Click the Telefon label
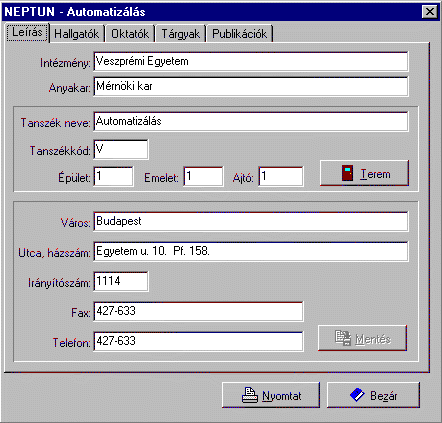The width and height of the screenshot is (442, 423). coord(72,343)
